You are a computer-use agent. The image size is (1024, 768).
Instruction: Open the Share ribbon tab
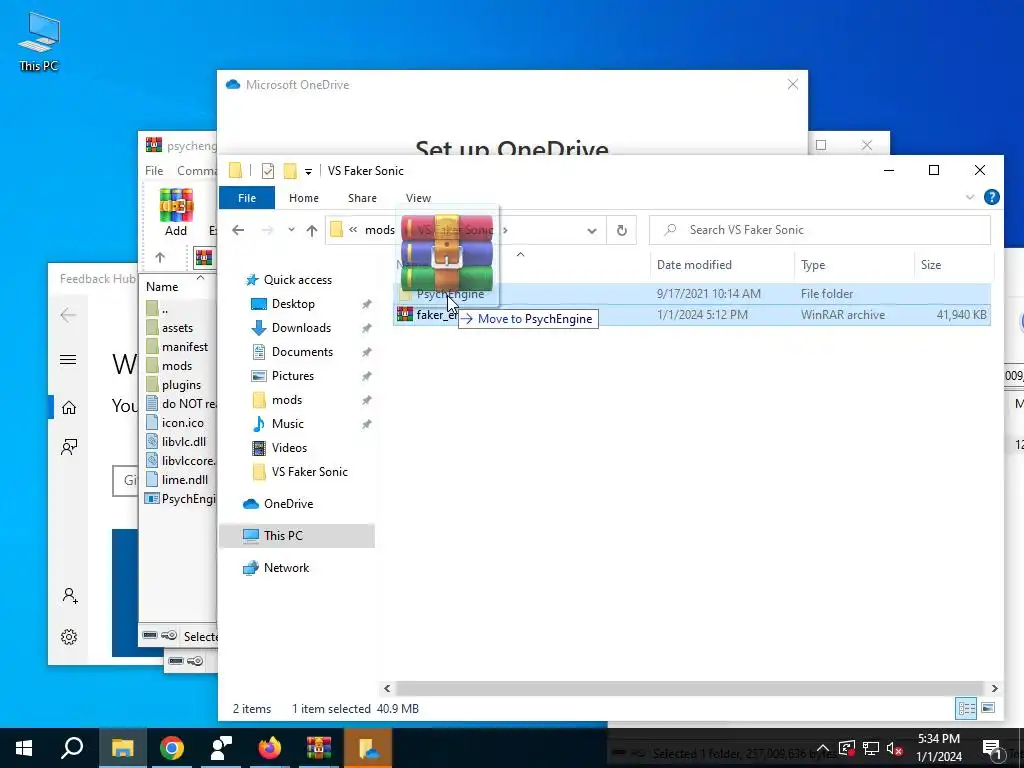coord(362,198)
